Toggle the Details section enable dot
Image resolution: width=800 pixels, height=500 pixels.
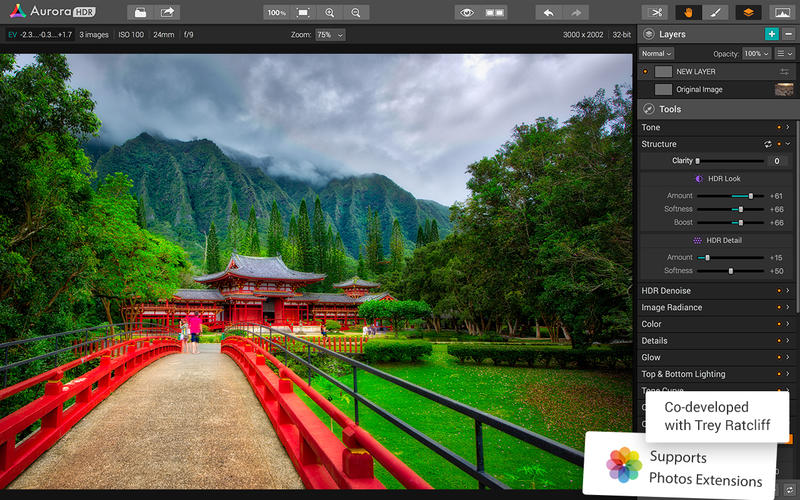coord(779,341)
